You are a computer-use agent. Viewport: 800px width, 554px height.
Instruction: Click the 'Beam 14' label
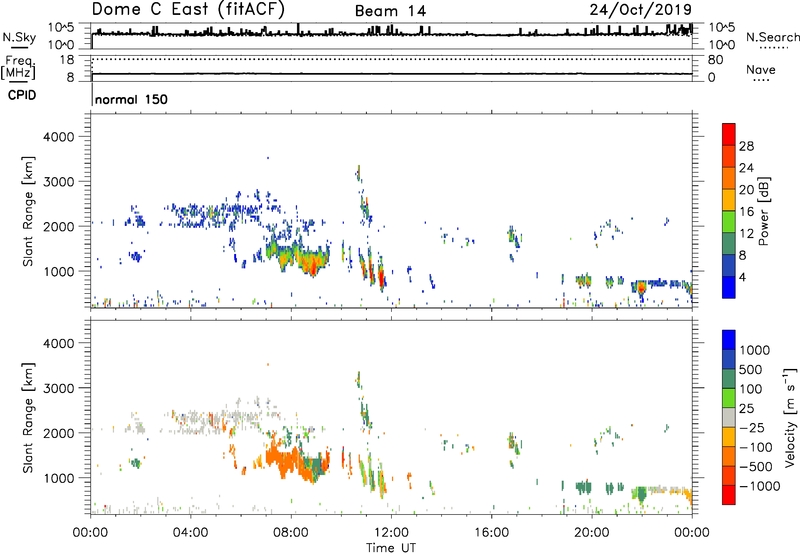click(x=390, y=11)
